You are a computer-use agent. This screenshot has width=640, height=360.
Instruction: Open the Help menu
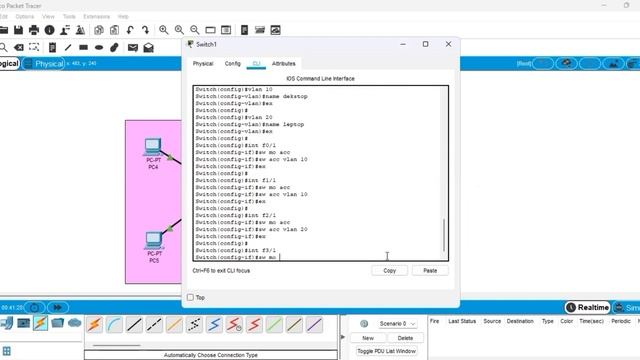click(x=123, y=17)
